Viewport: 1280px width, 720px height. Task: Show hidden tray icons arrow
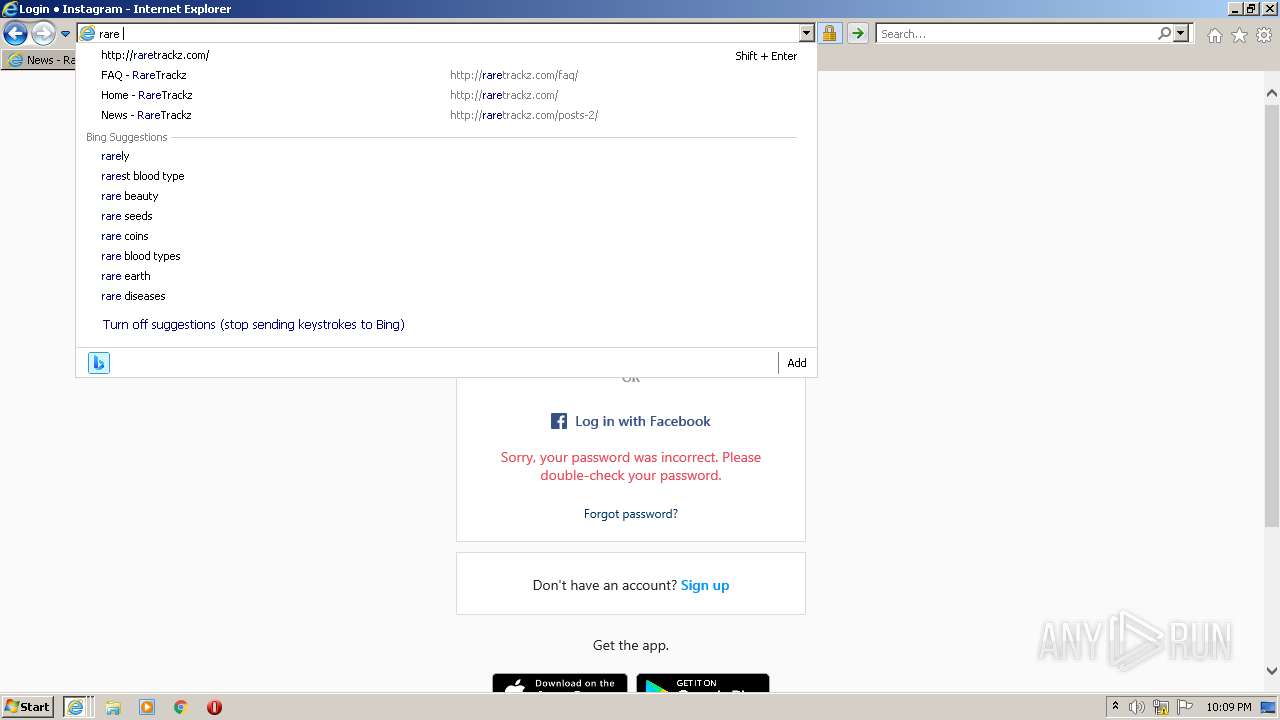pyautogui.click(x=1115, y=707)
